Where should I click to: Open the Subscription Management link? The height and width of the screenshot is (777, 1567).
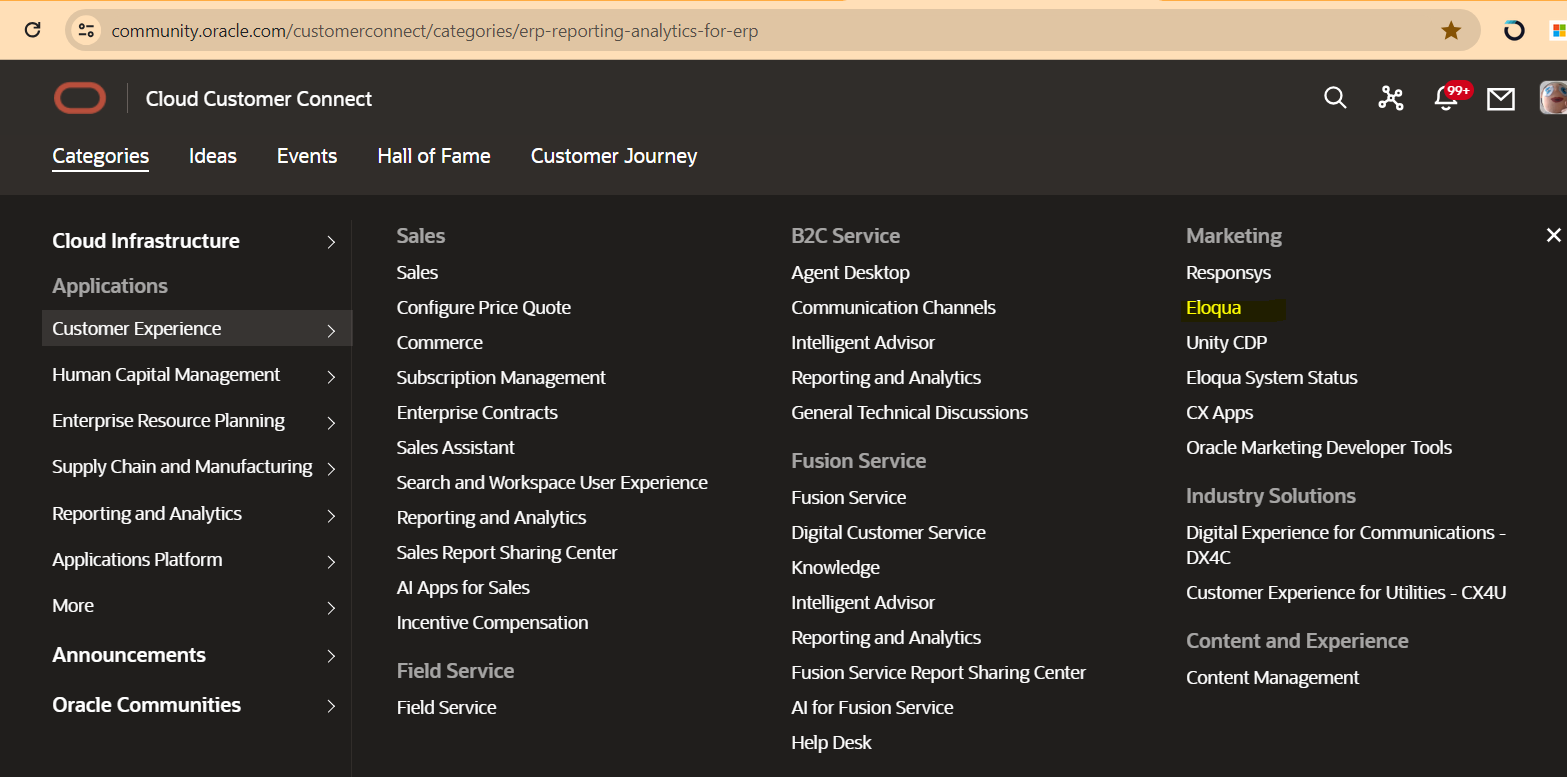pos(501,378)
